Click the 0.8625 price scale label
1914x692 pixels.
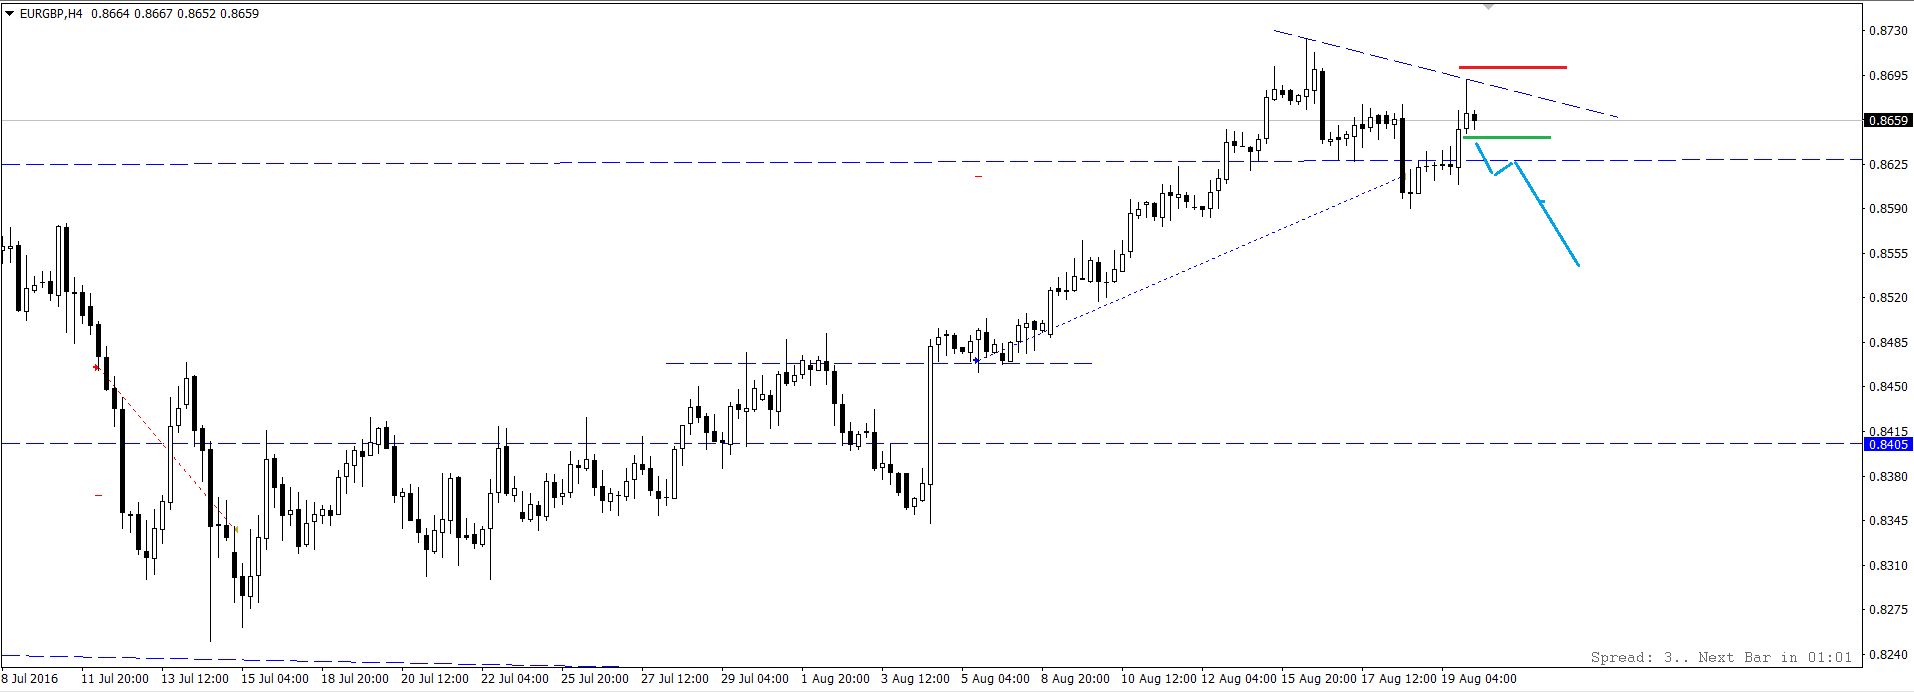1888,164
